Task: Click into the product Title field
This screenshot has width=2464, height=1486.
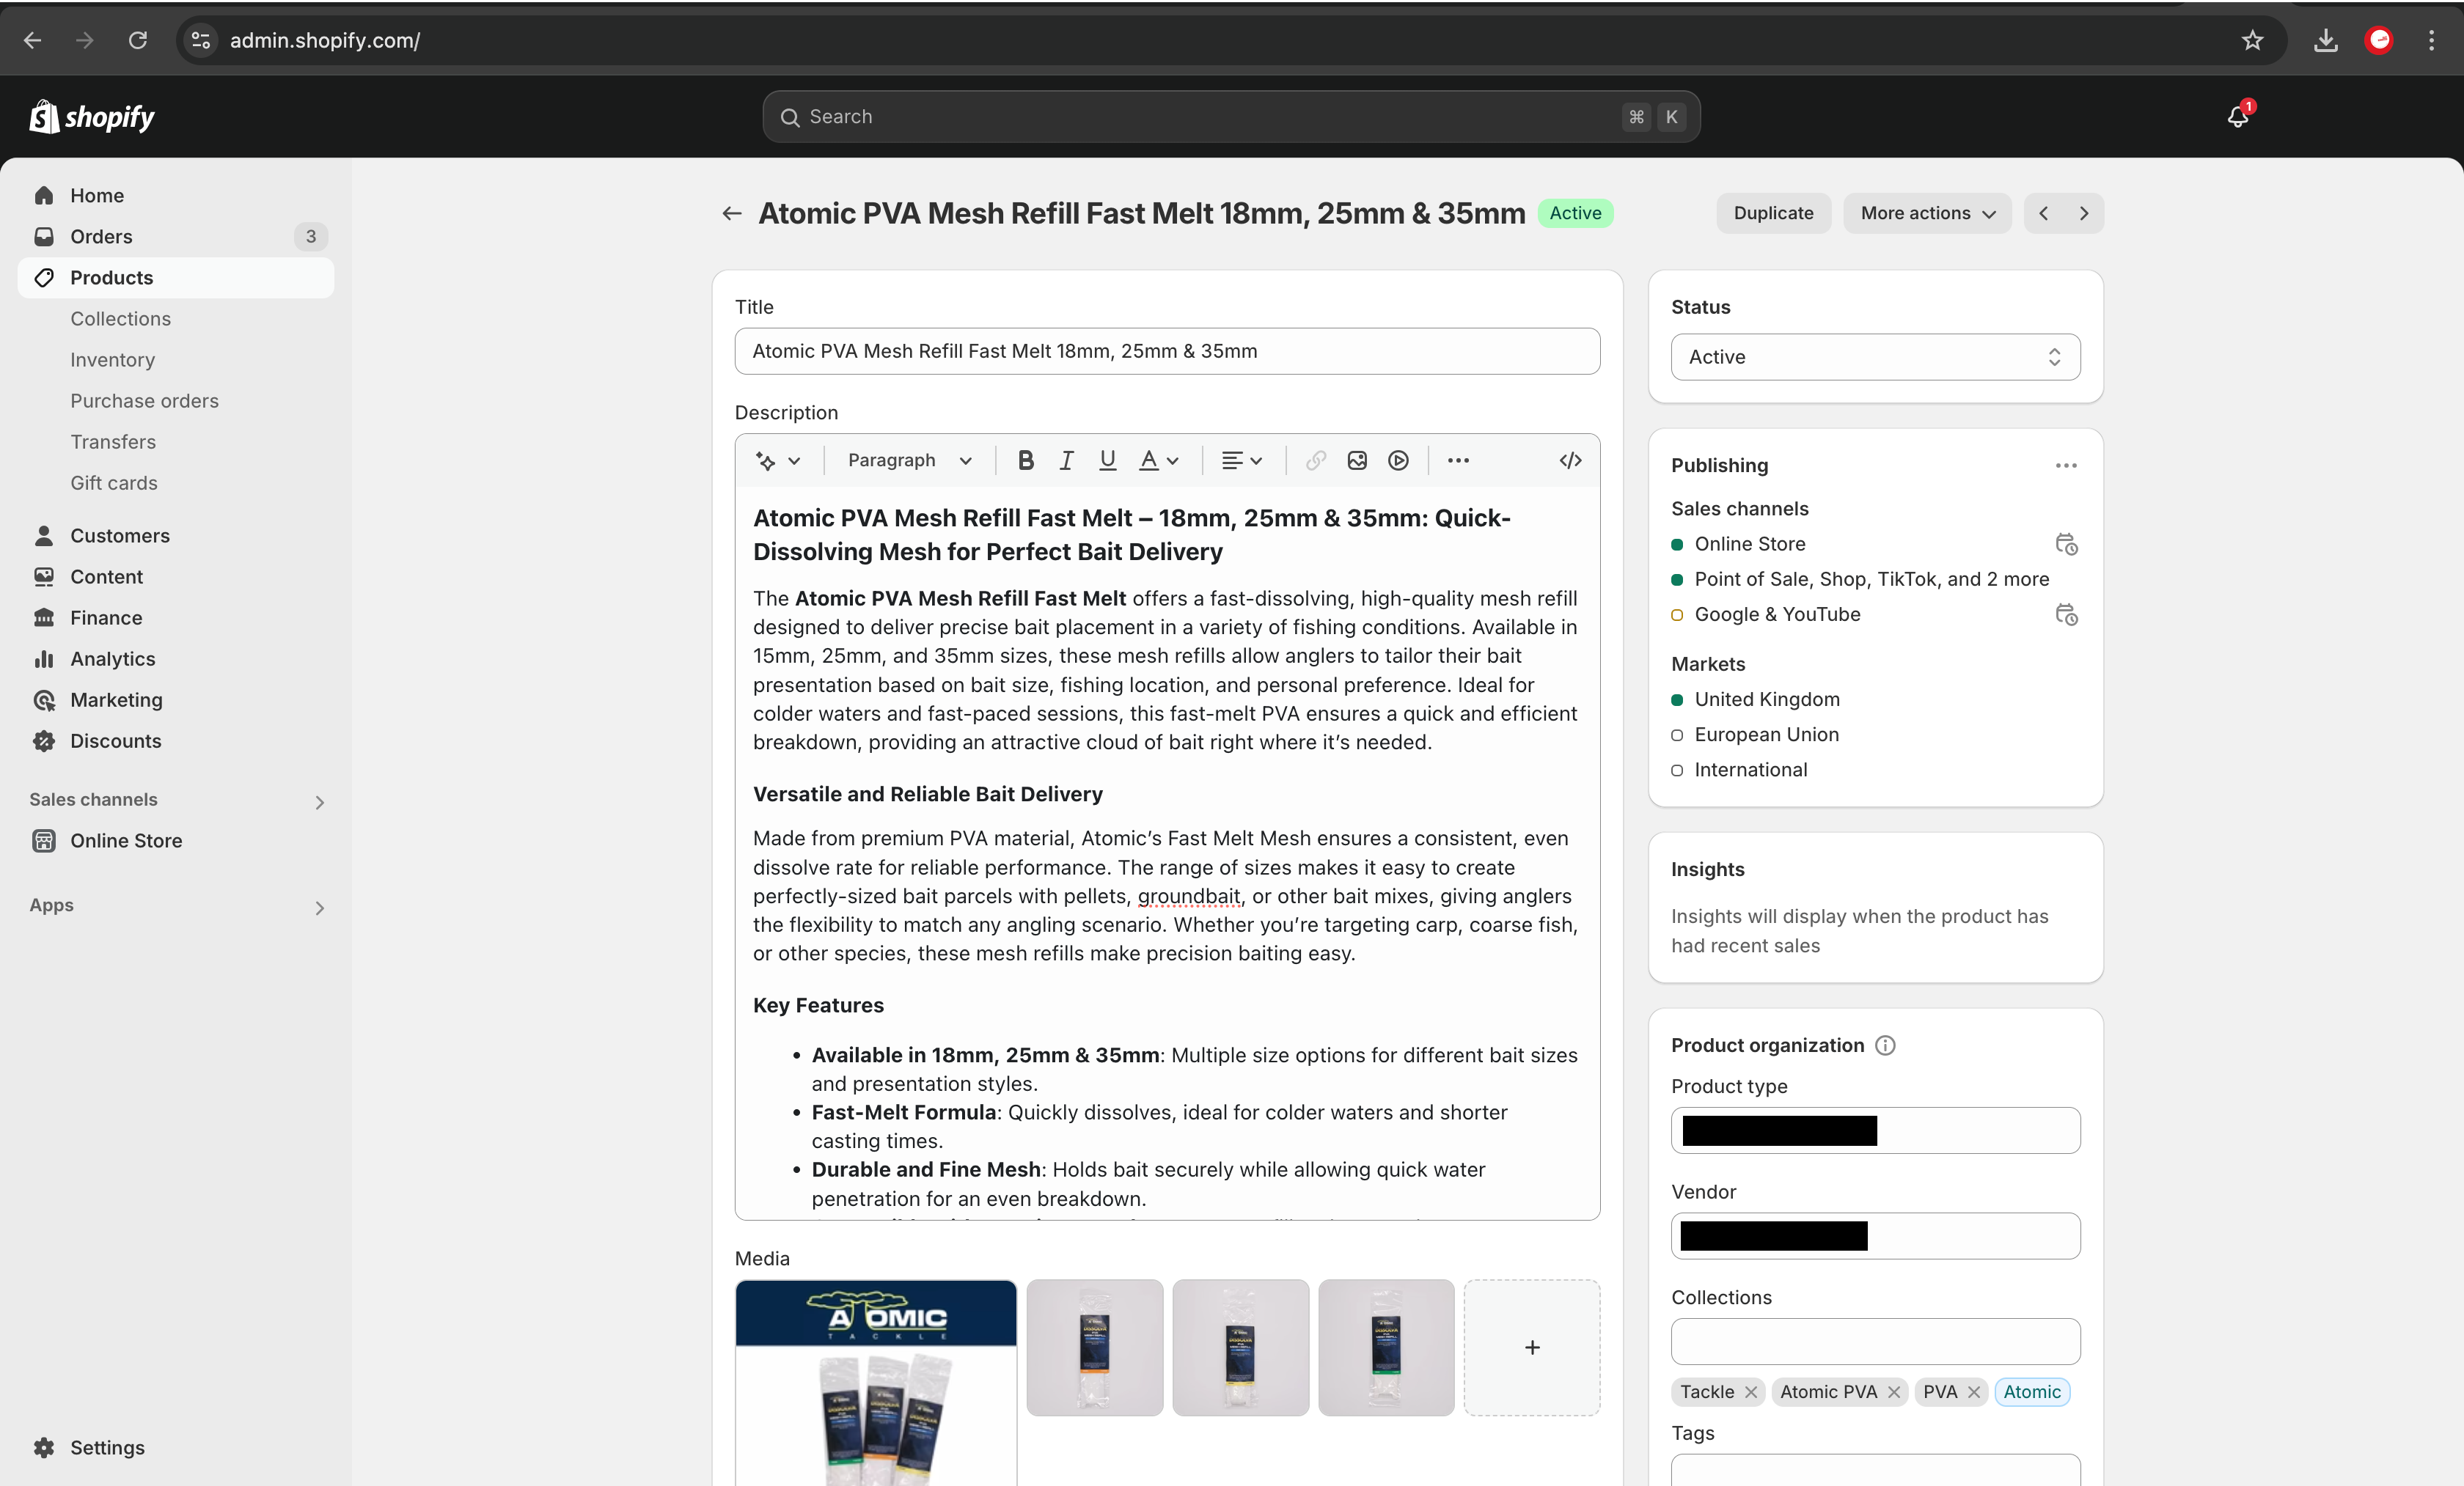Action: pos(1167,351)
